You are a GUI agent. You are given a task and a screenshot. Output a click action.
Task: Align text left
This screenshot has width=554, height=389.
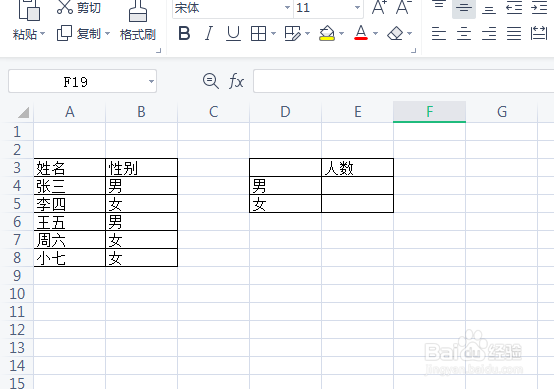pyautogui.click(x=439, y=34)
